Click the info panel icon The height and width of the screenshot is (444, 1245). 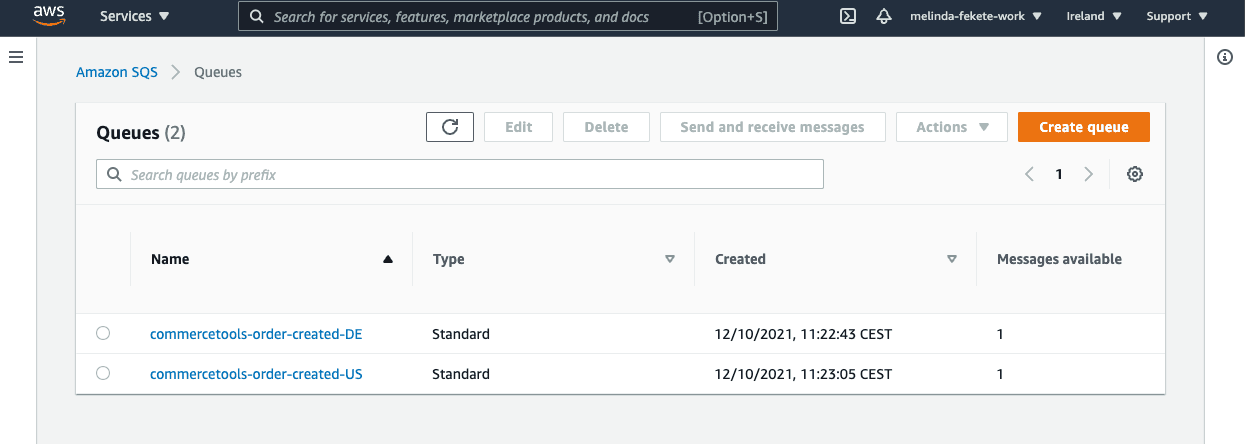coord(1224,57)
